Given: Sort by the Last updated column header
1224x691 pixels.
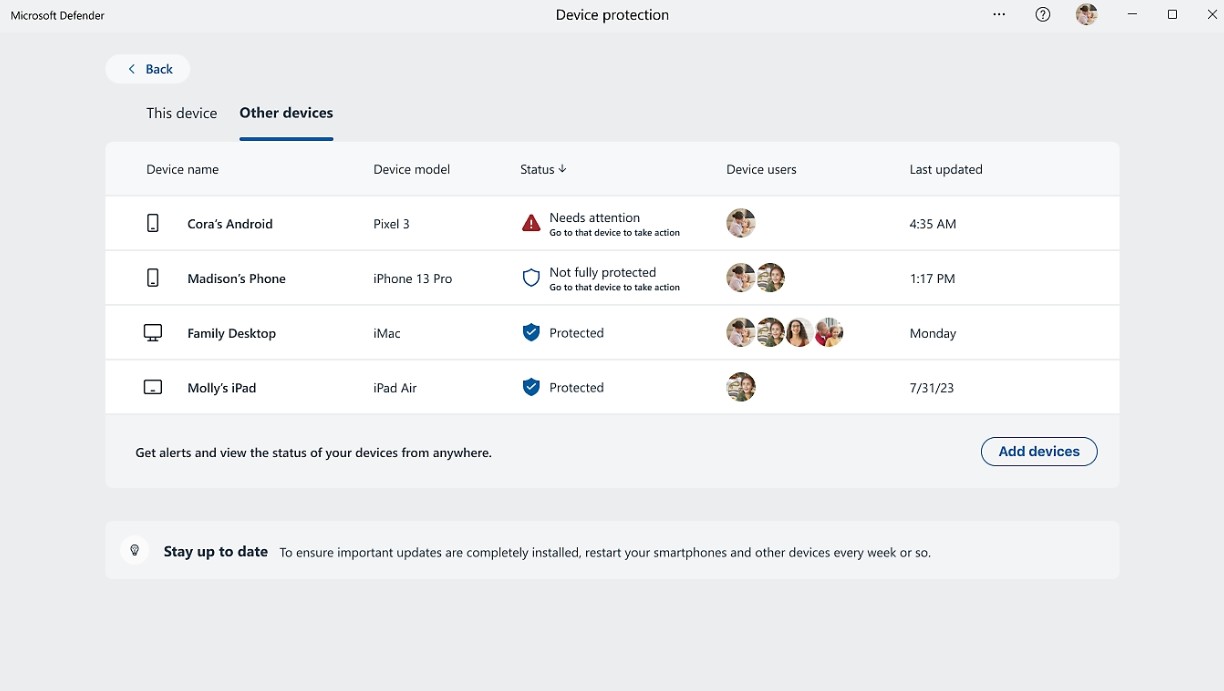Looking at the screenshot, I should [x=946, y=169].
